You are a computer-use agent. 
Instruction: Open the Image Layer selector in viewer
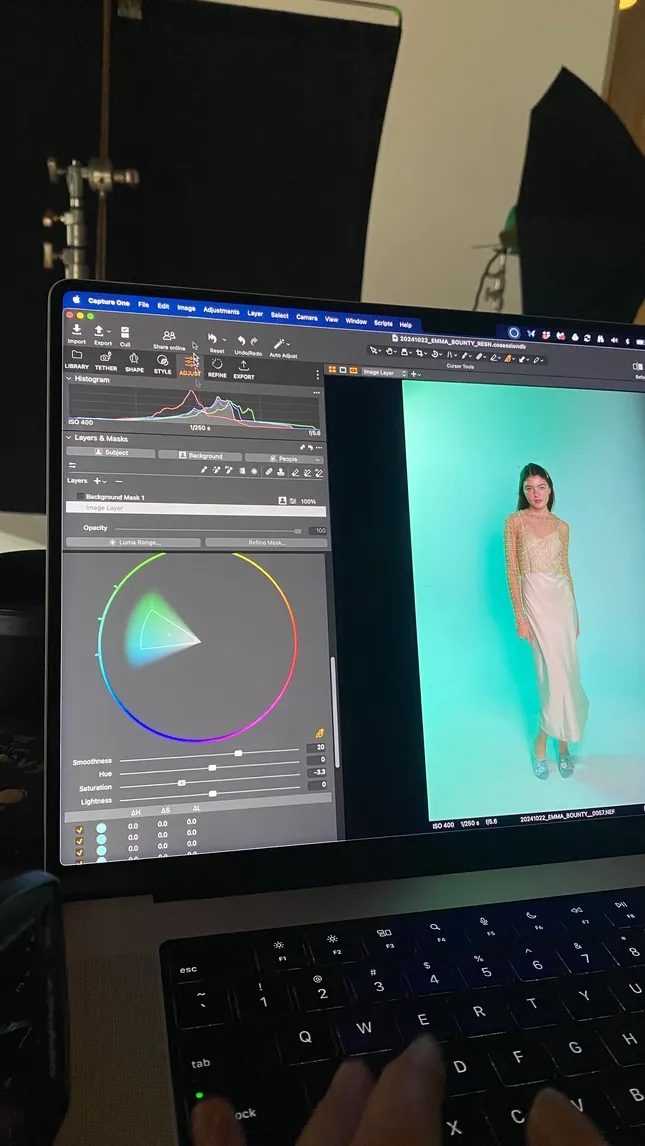(x=384, y=373)
